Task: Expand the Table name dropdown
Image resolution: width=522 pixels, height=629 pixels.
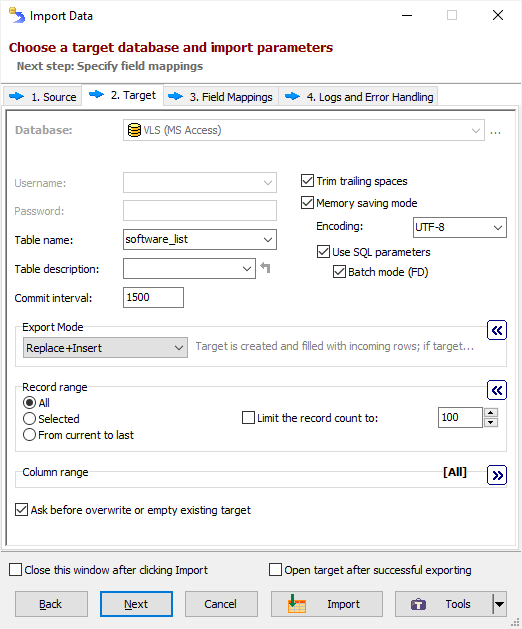Action: tap(268, 239)
